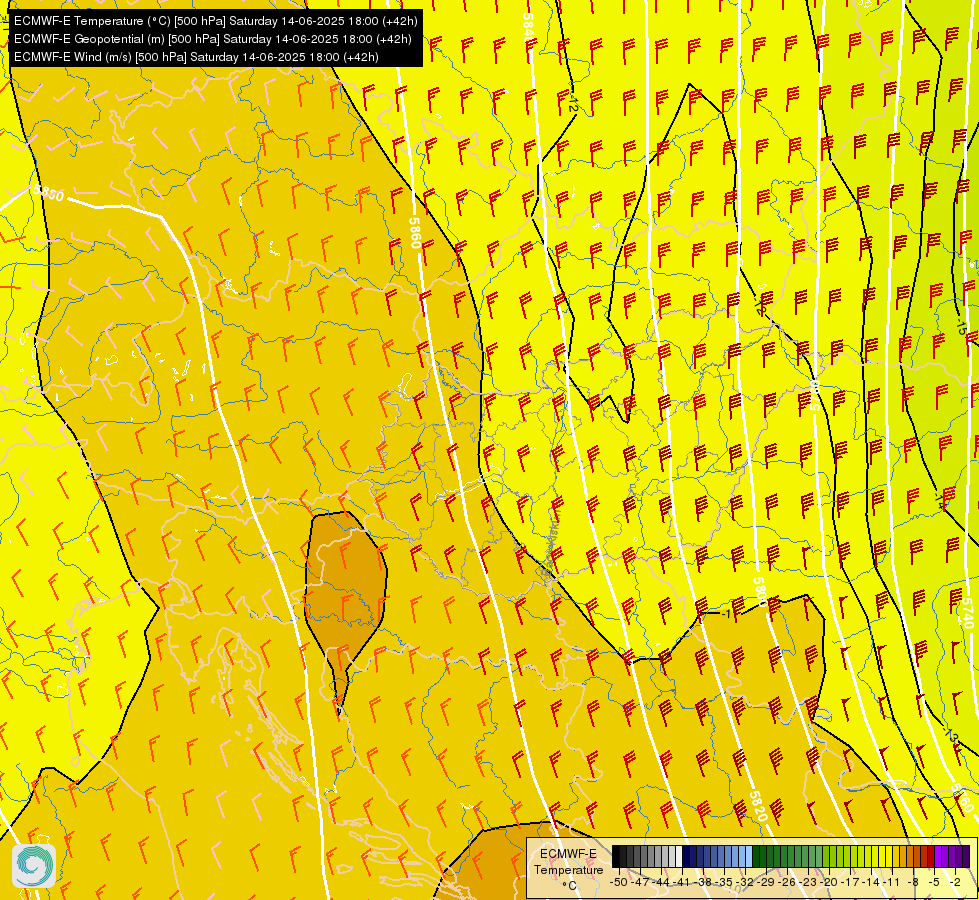Click the -23 legend tick label

808,883
